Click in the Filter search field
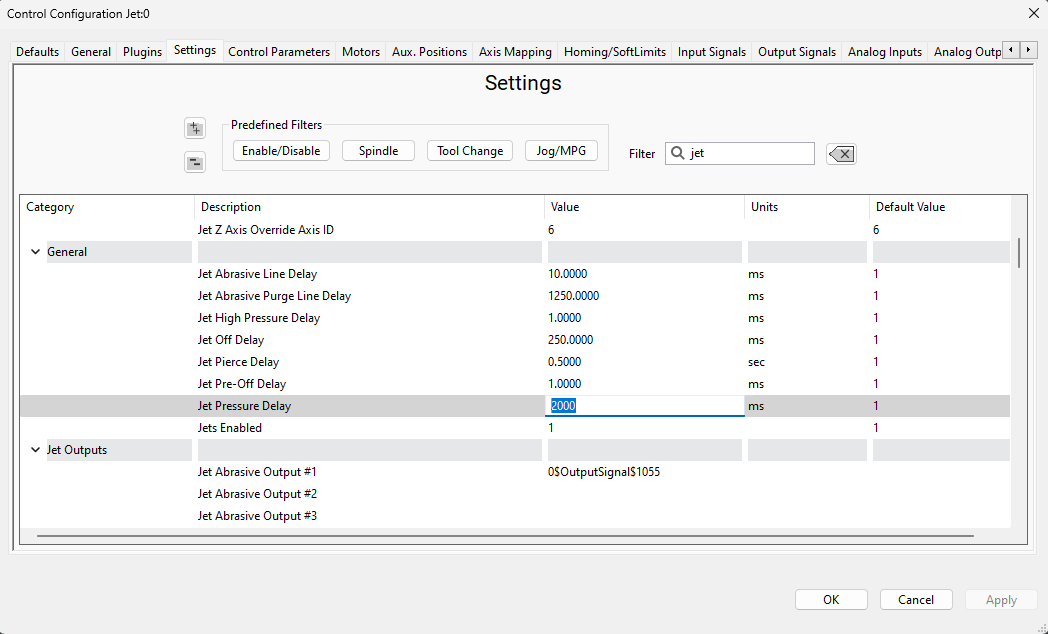Screen dimensions: 1048x634 click(x=750, y=153)
